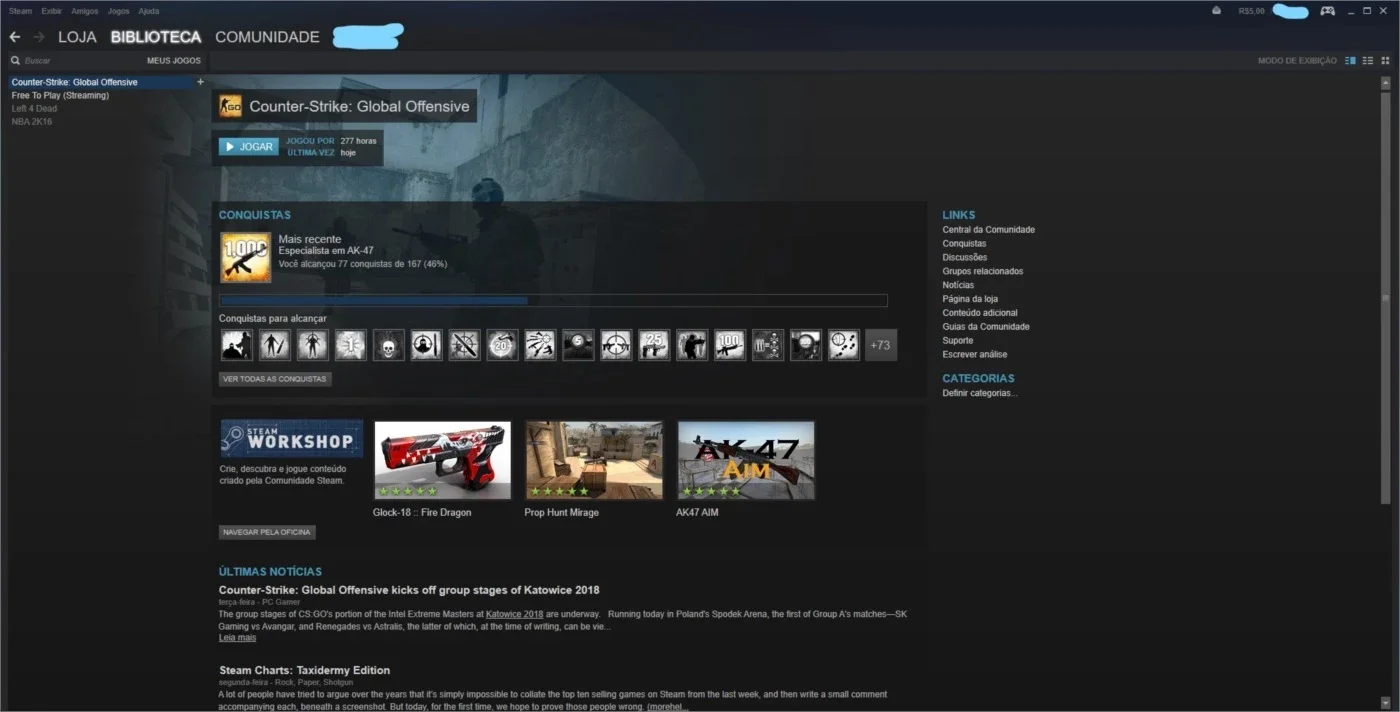Select Free To Play (Streaming) in games list
Image resolution: width=1400 pixels, height=712 pixels.
pyautogui.click(x=60, y=95)
